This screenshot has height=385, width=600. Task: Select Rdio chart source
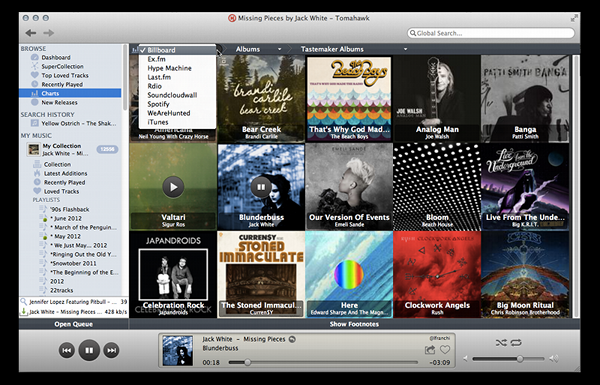pyautogui.click(x=178, y=86)
